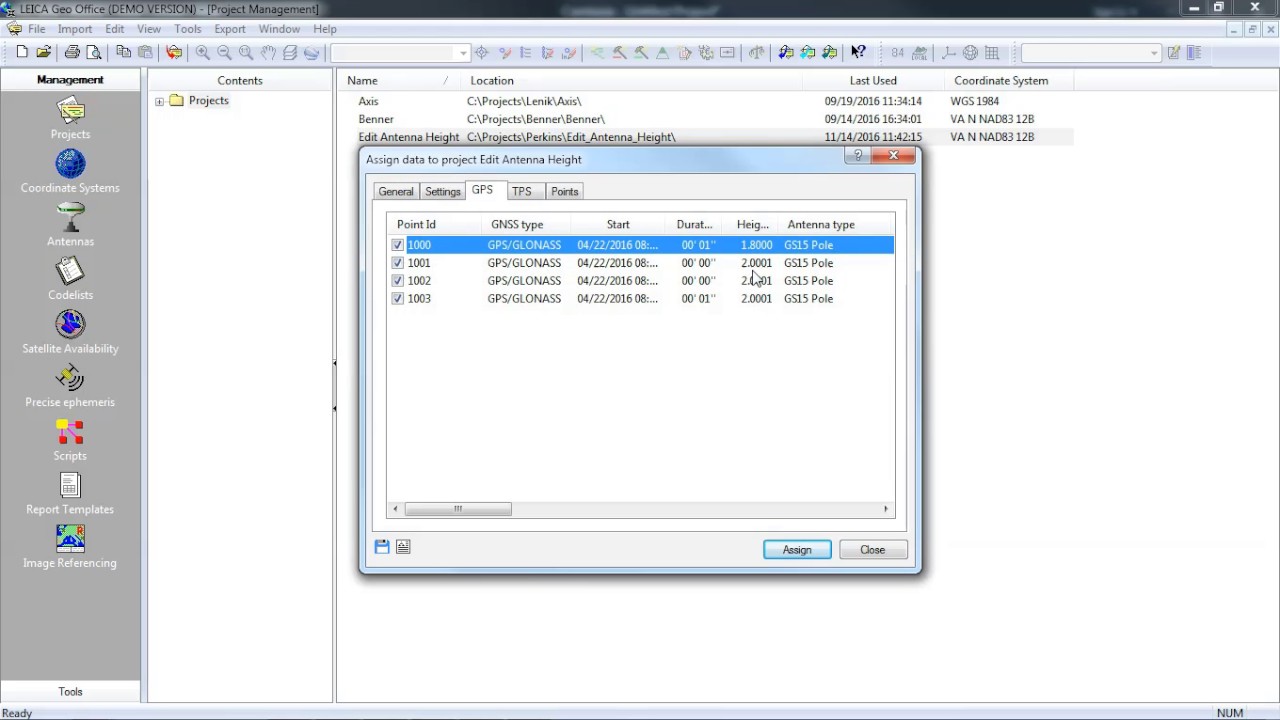This screenshot has width=1280, height=720.
Task: Open the Export menu
Action: pyautogui.click(x=230, y=29)
